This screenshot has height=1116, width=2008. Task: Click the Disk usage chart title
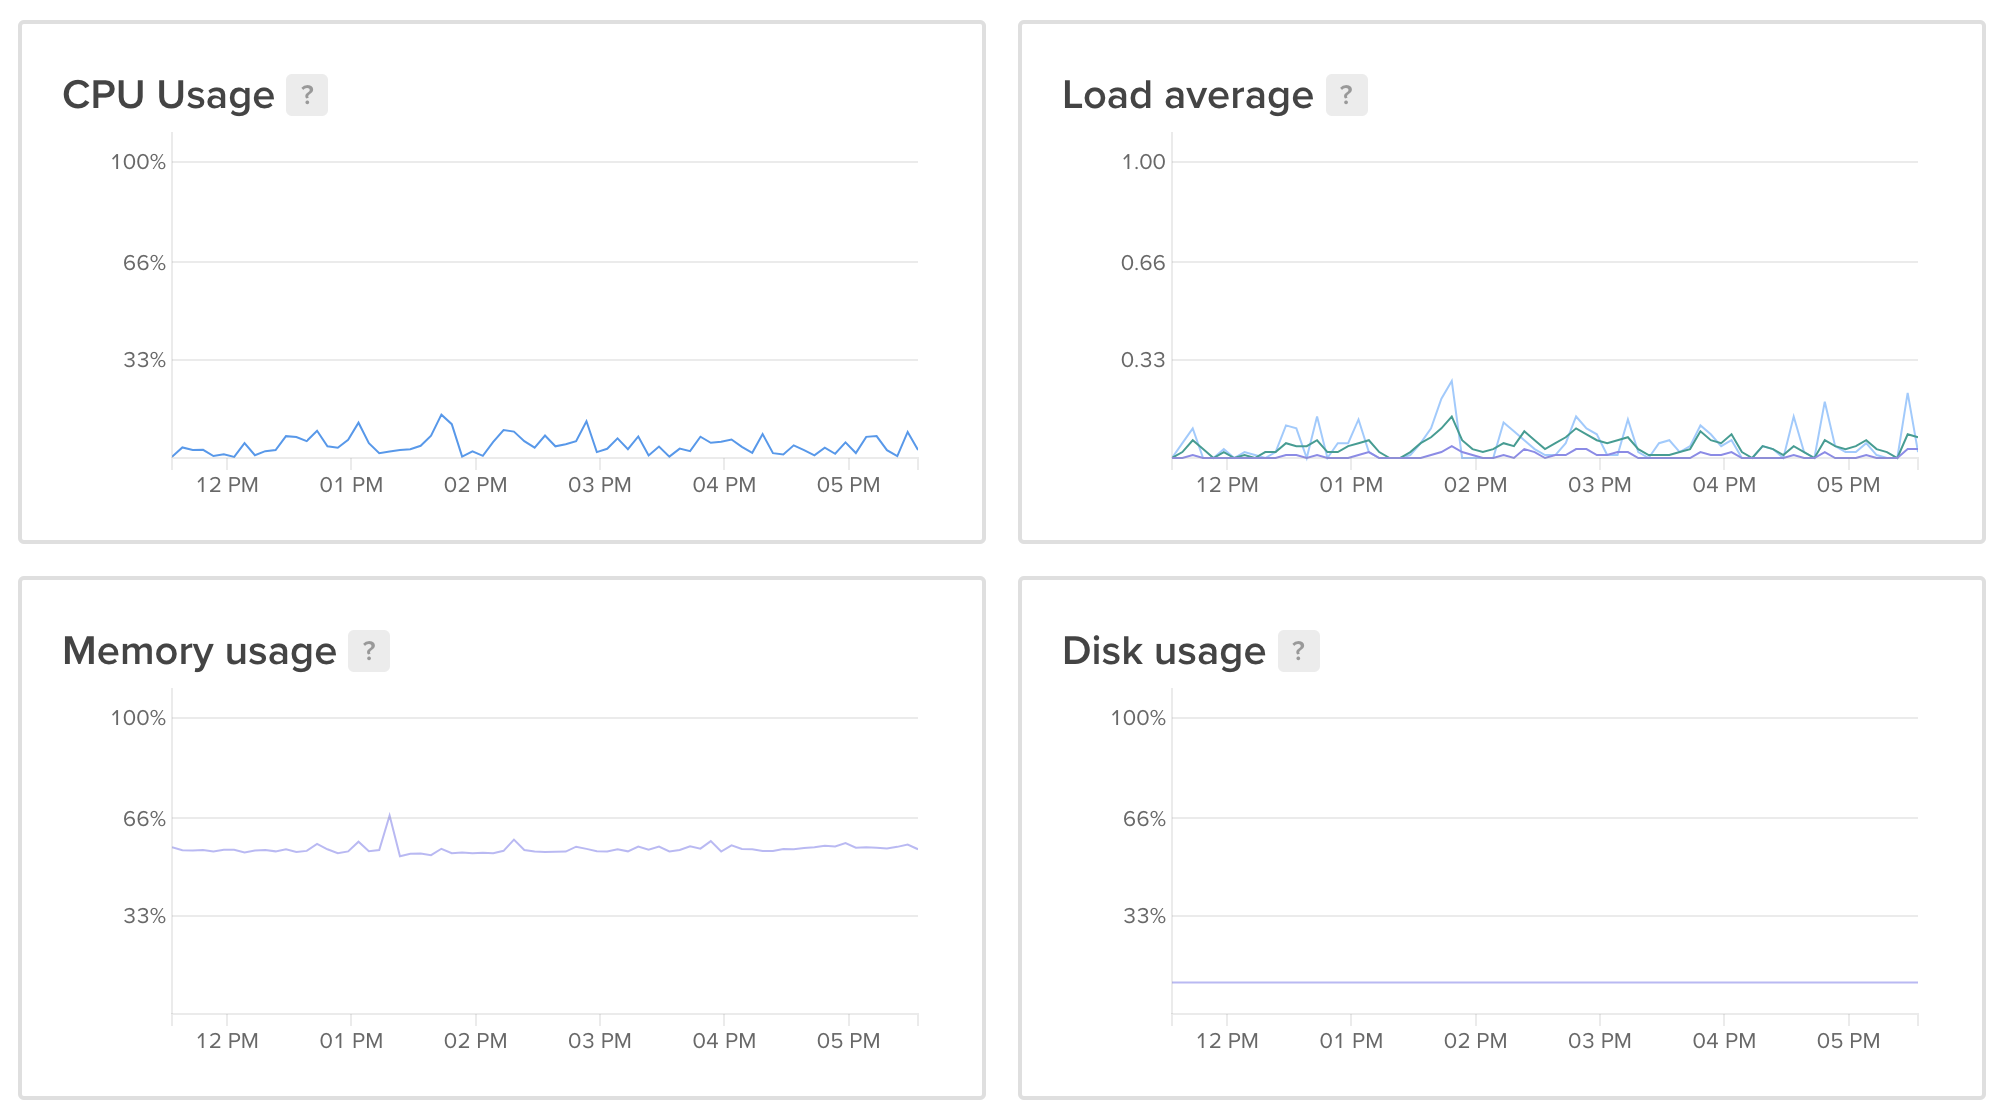coord(1163,651)
